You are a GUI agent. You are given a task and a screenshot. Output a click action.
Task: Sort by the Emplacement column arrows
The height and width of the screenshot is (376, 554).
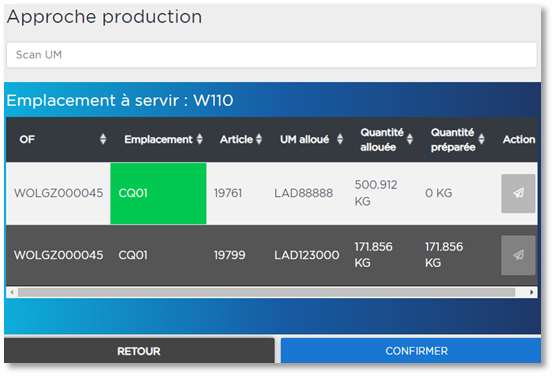pyautogui.click(x=200, y=139)
